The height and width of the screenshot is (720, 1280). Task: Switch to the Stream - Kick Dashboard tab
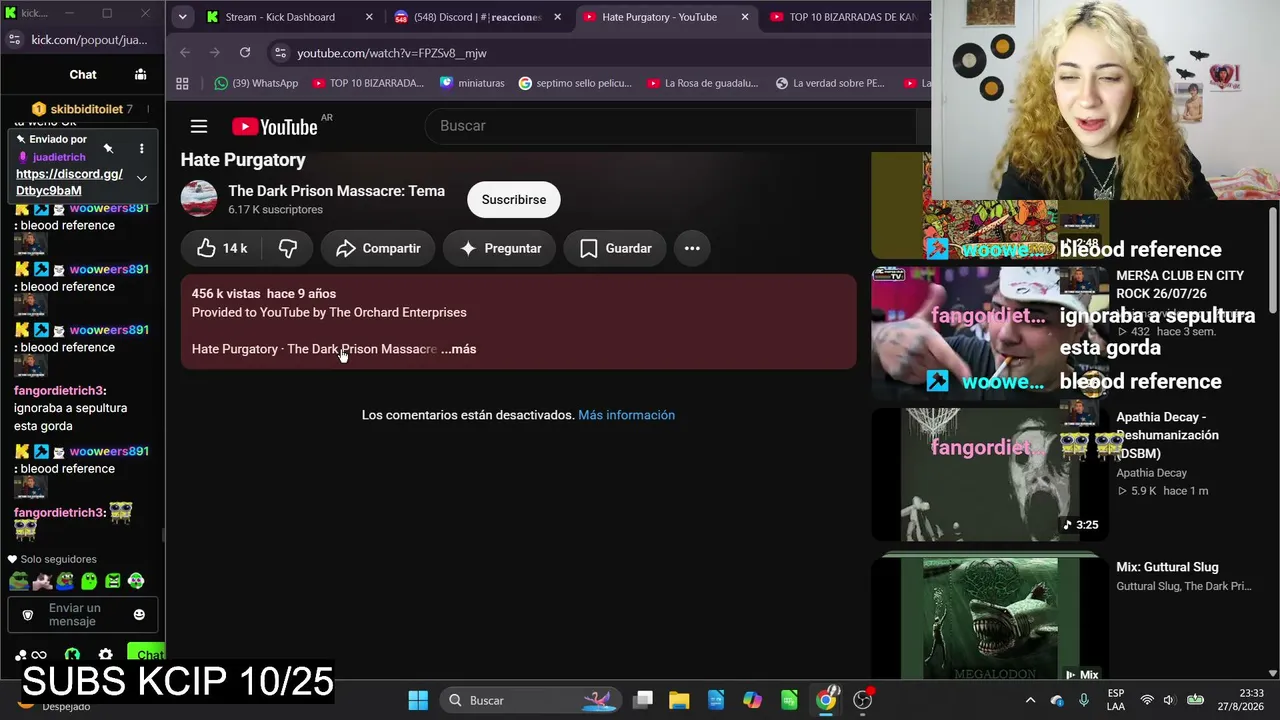pyautogui.click(x=280, y=17)
